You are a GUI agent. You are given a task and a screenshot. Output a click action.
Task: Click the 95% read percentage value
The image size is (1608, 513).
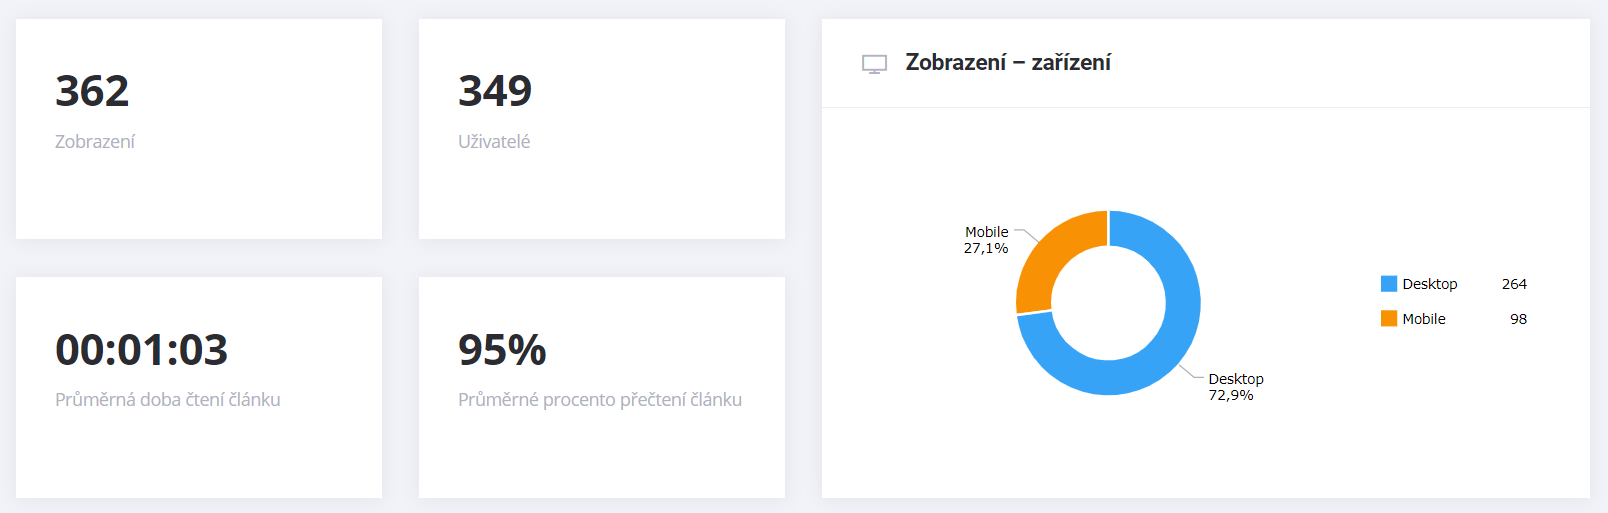502,350
